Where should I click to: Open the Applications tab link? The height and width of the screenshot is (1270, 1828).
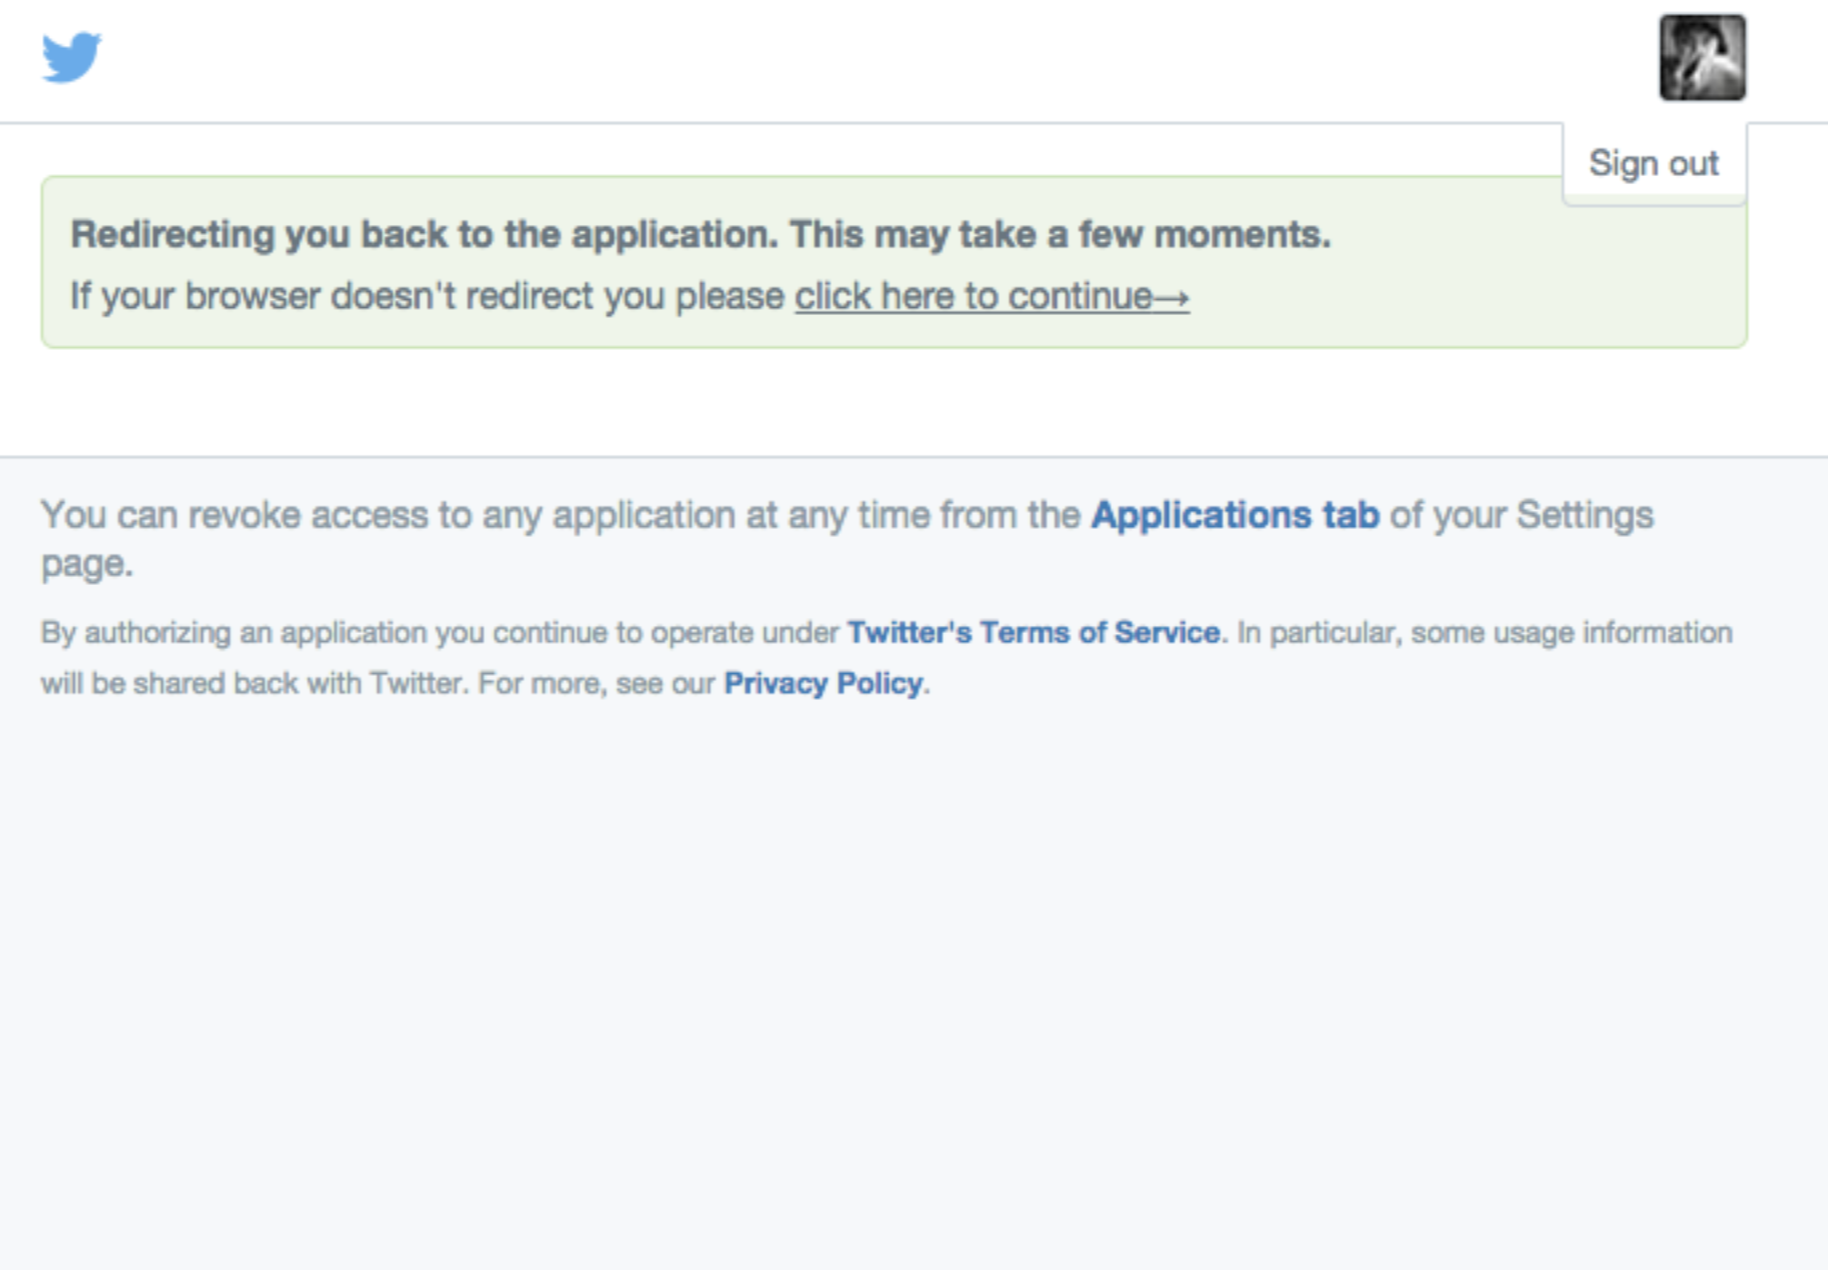1235,515
